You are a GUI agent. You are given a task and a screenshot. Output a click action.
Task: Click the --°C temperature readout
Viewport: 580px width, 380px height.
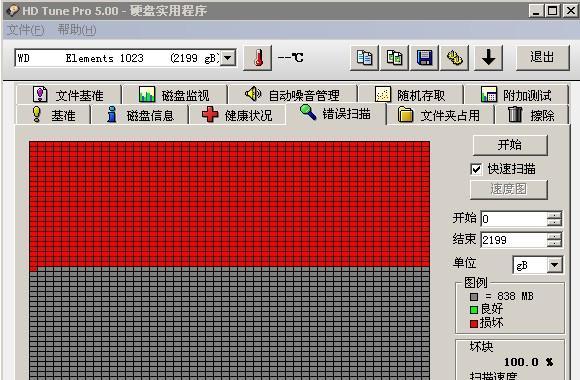[290, 58]
